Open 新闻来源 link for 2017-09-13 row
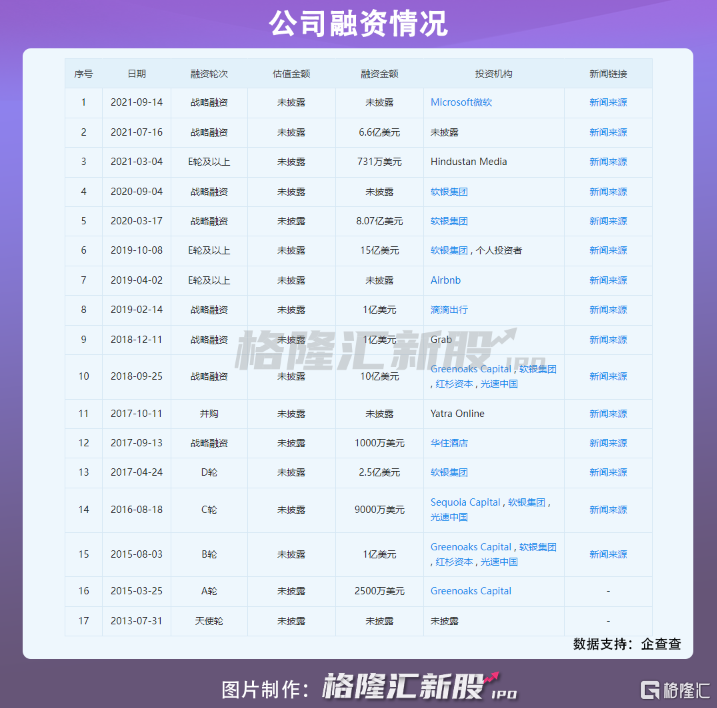This screenshot has height=708, width=717. click(x=608, y=443)
